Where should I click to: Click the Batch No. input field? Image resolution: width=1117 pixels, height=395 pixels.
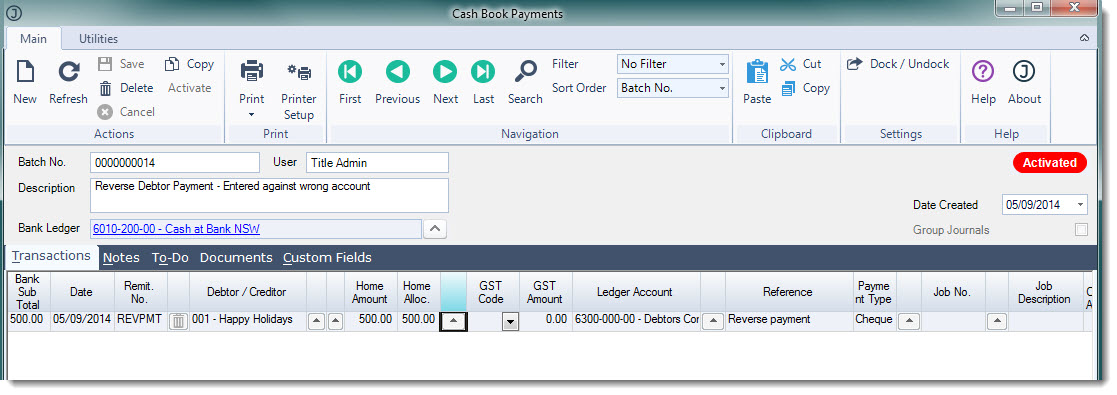click(175, 163)
